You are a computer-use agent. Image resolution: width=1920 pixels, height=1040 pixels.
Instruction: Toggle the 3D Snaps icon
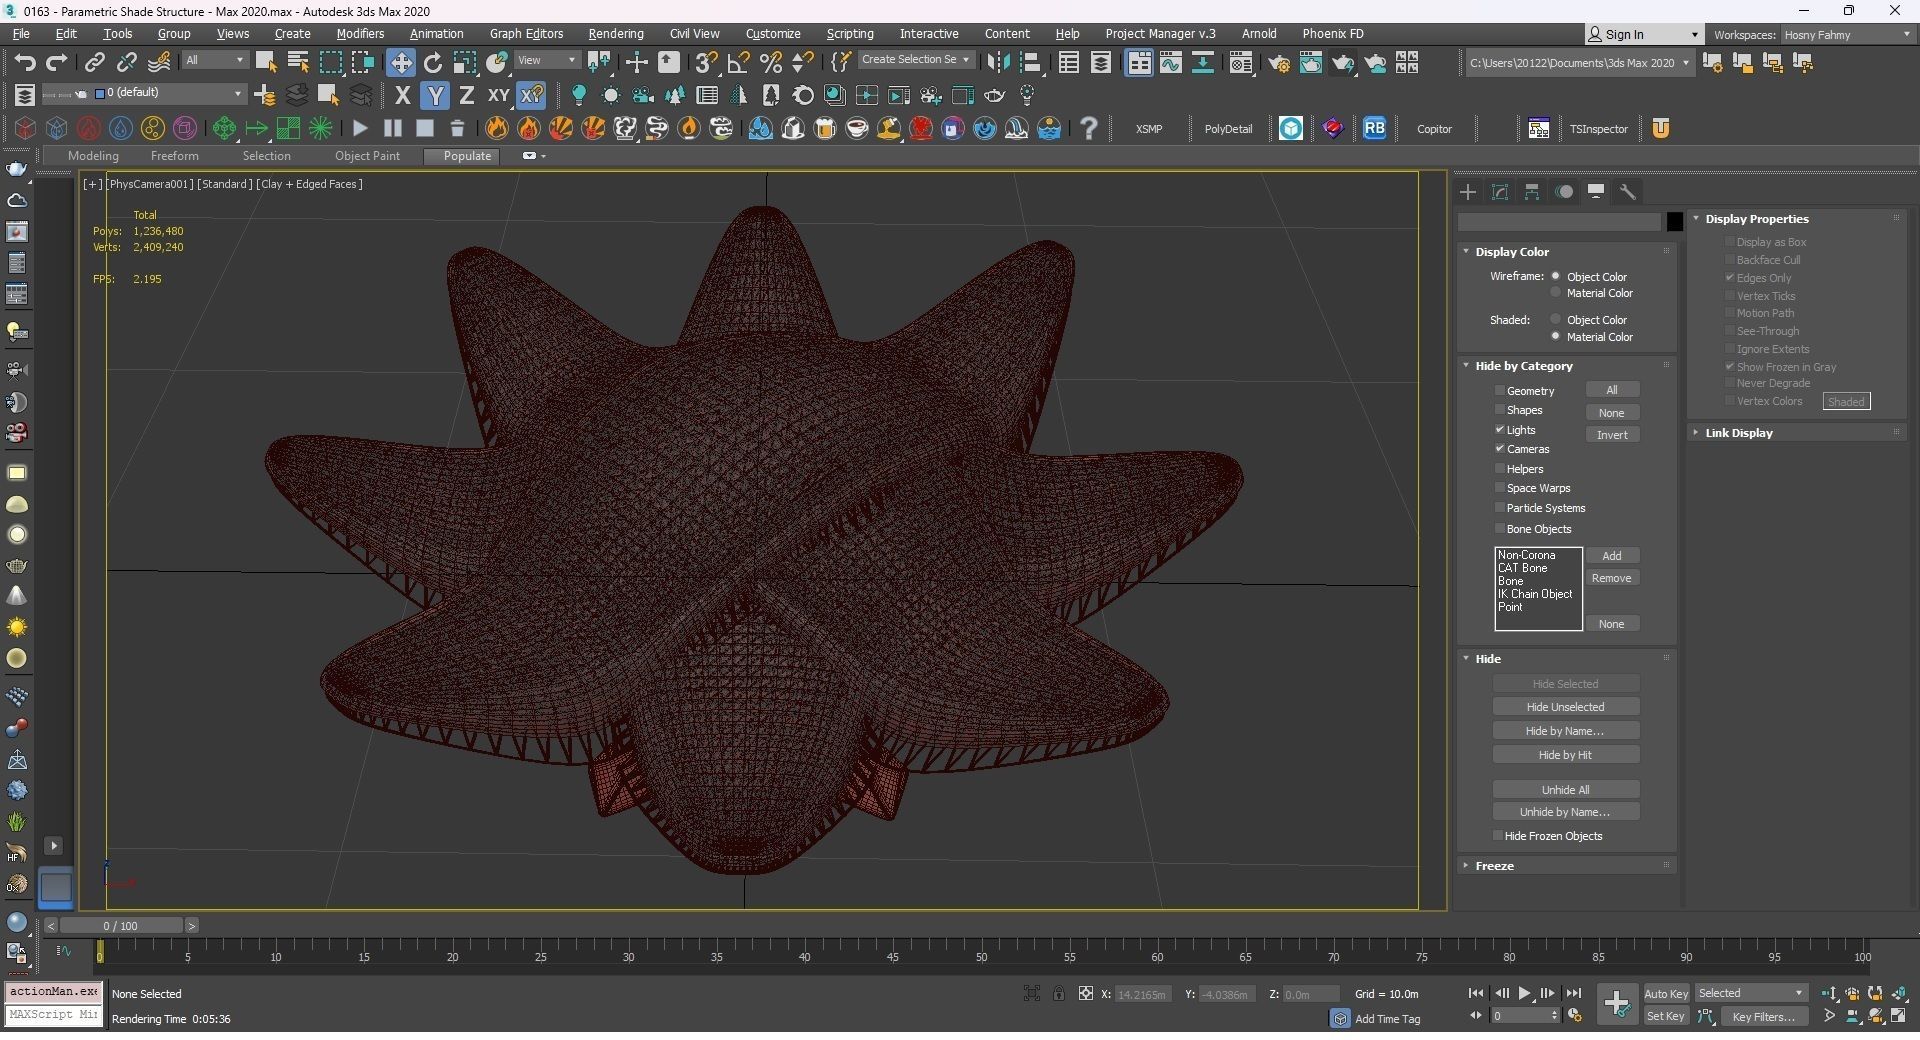(x=706, y=62)
